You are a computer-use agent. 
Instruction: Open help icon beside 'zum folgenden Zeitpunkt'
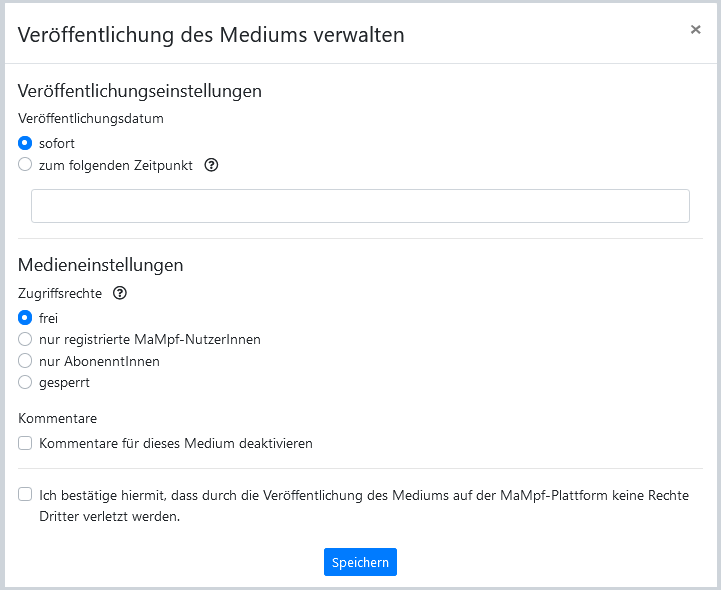pos(211,166)
